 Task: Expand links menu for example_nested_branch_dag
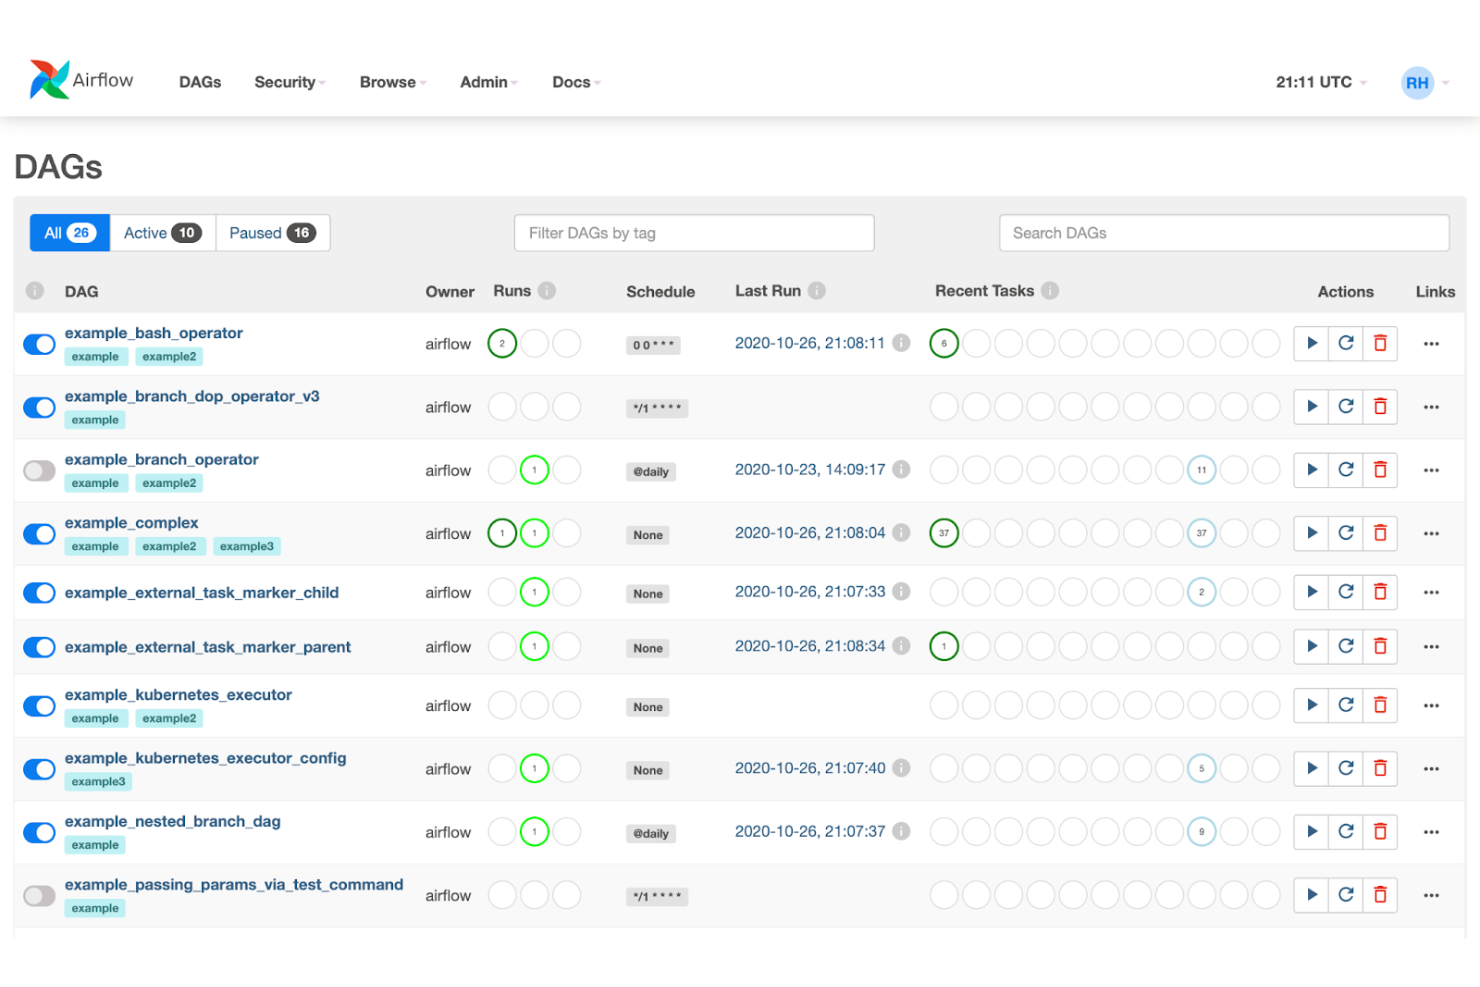(x=1431, y=831)
